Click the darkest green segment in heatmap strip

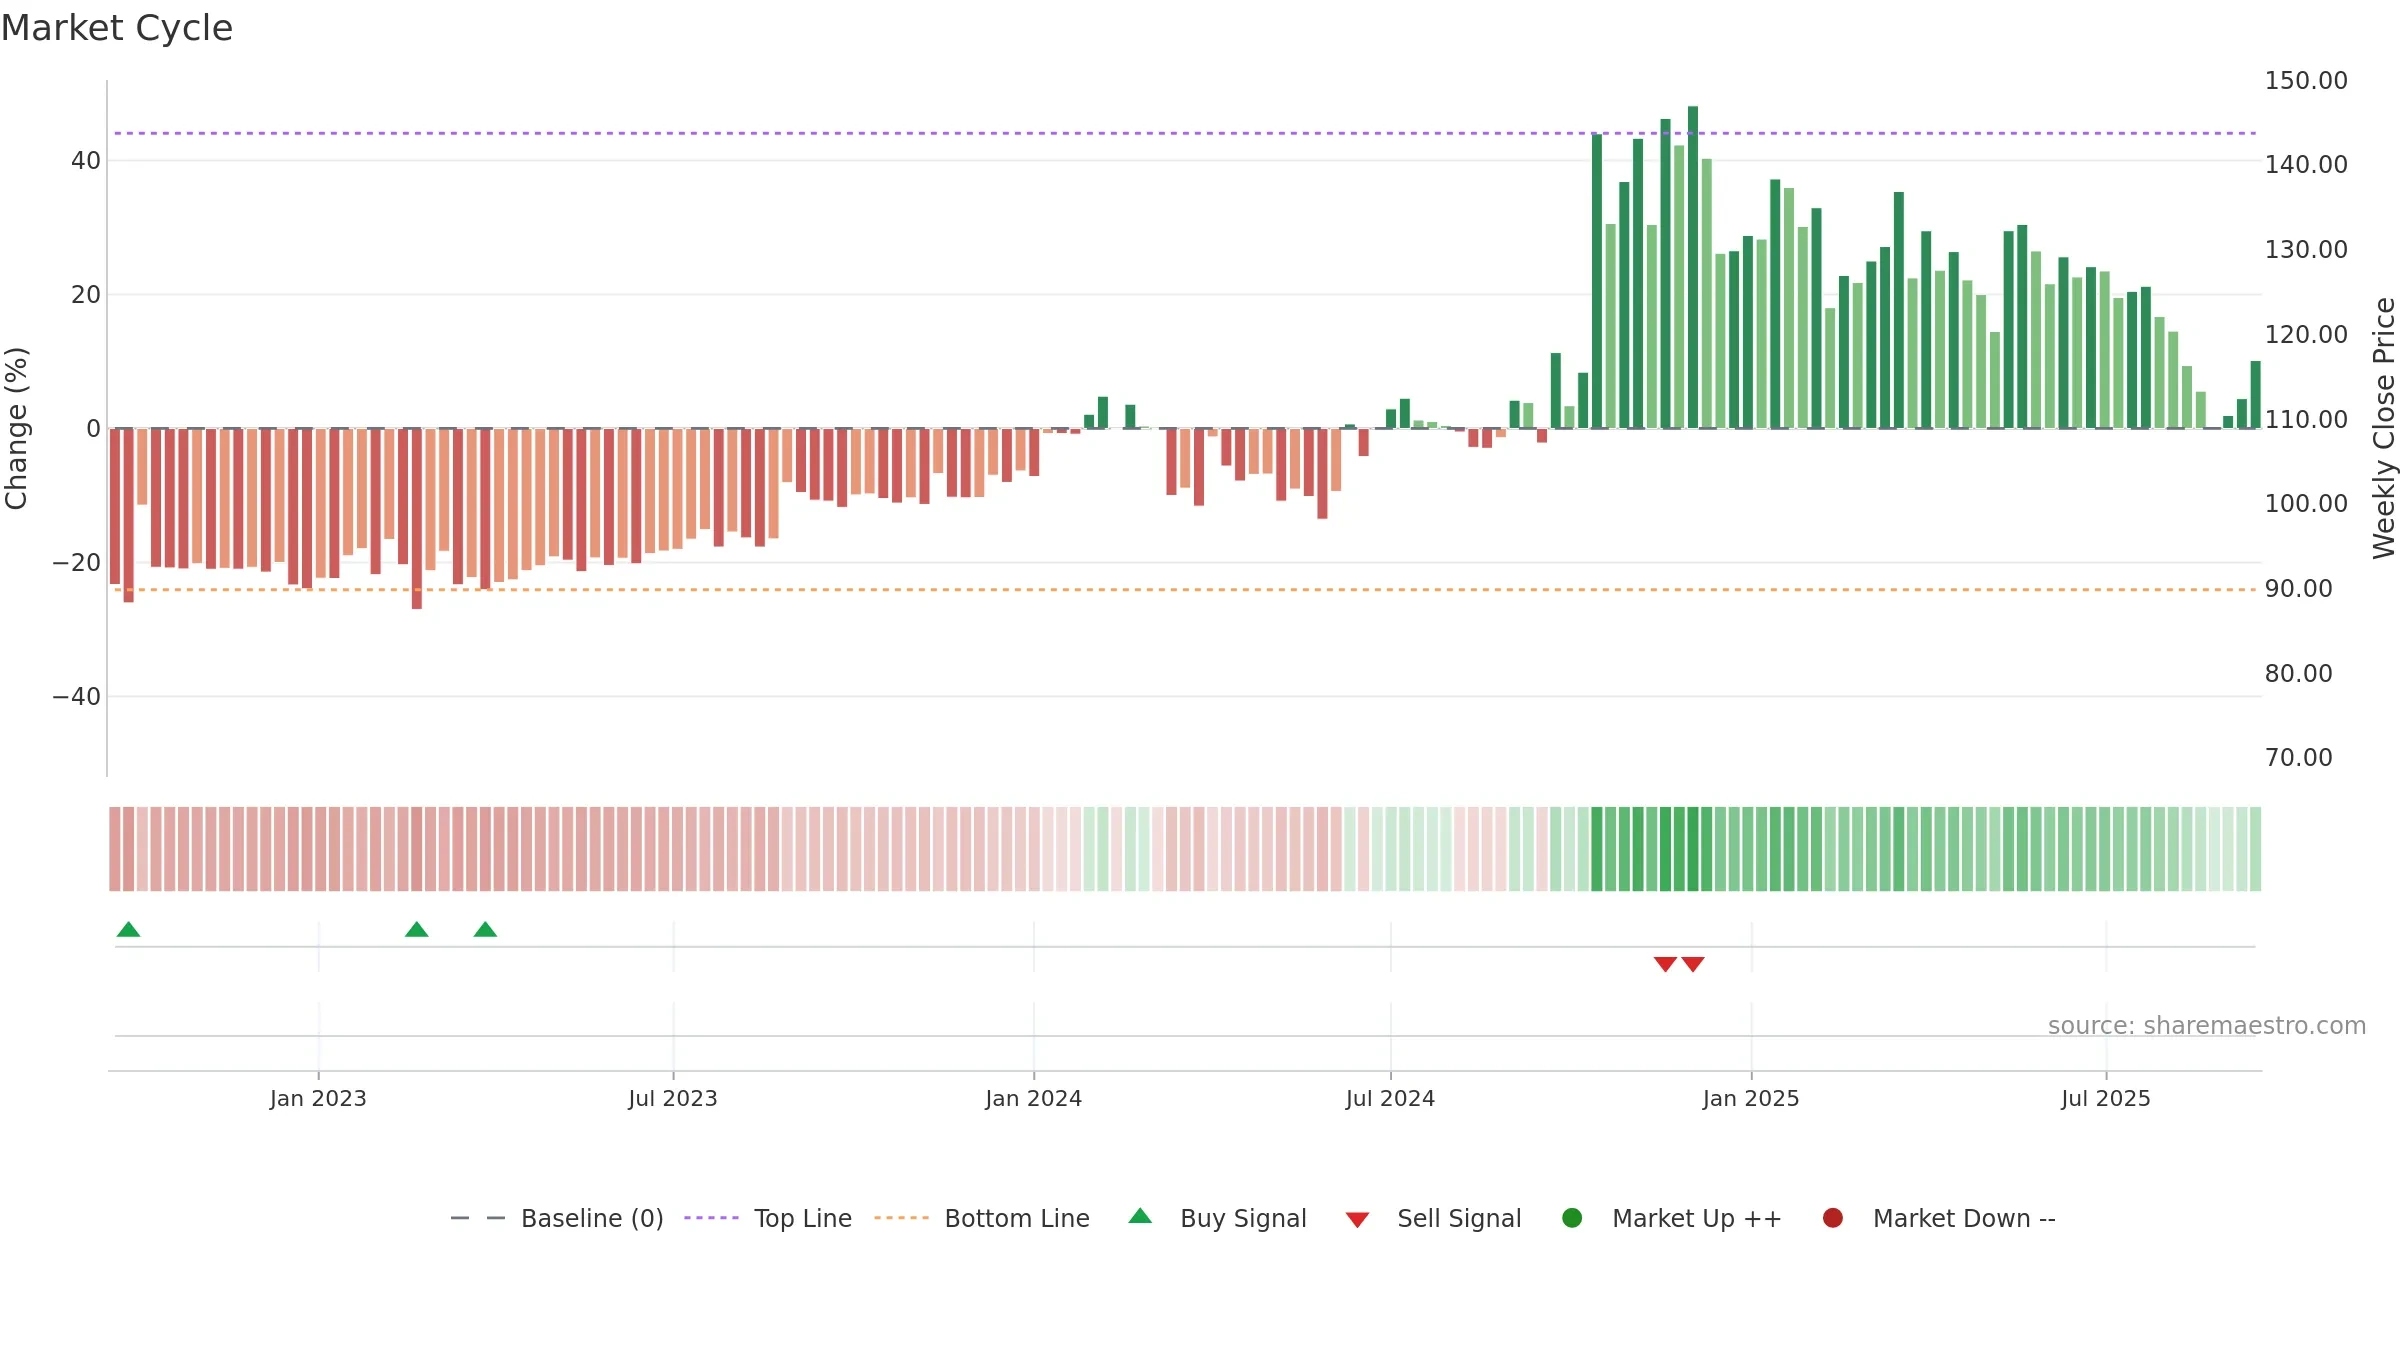coord(1693,849)
